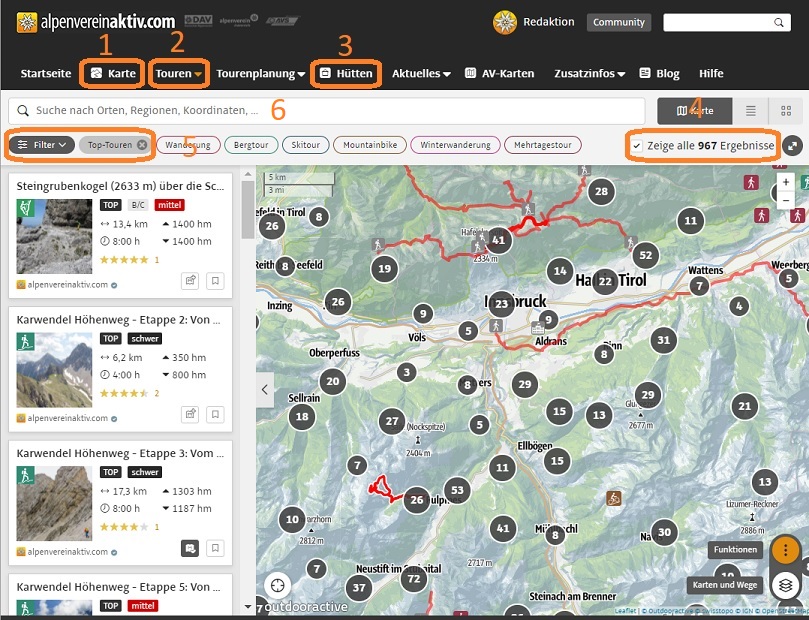This screenshot has width=809, height=620.
Task: Collapse the tour list side panel arrow
Action: pyautogui.click(x=265, y=389)
